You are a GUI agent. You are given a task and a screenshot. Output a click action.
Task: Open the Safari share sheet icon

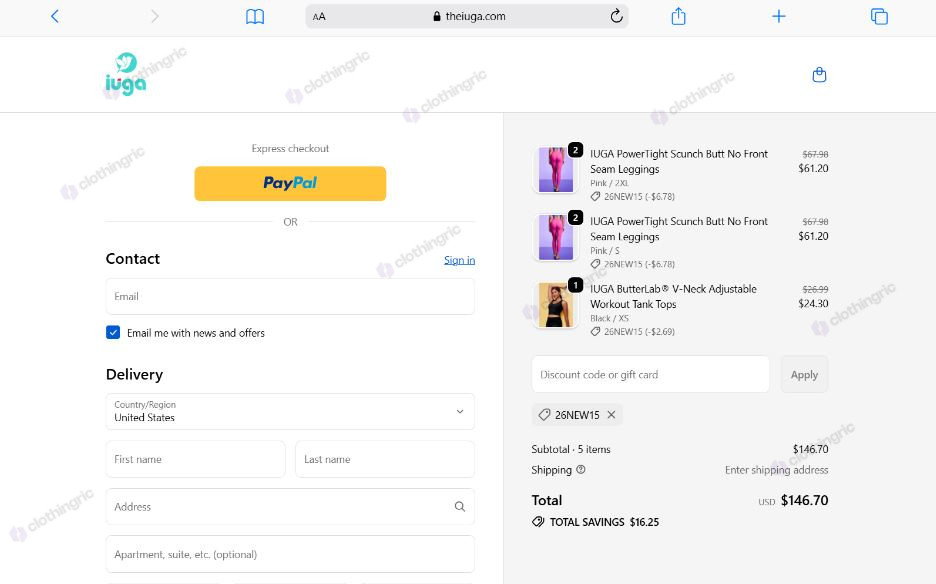coord(679,16)
